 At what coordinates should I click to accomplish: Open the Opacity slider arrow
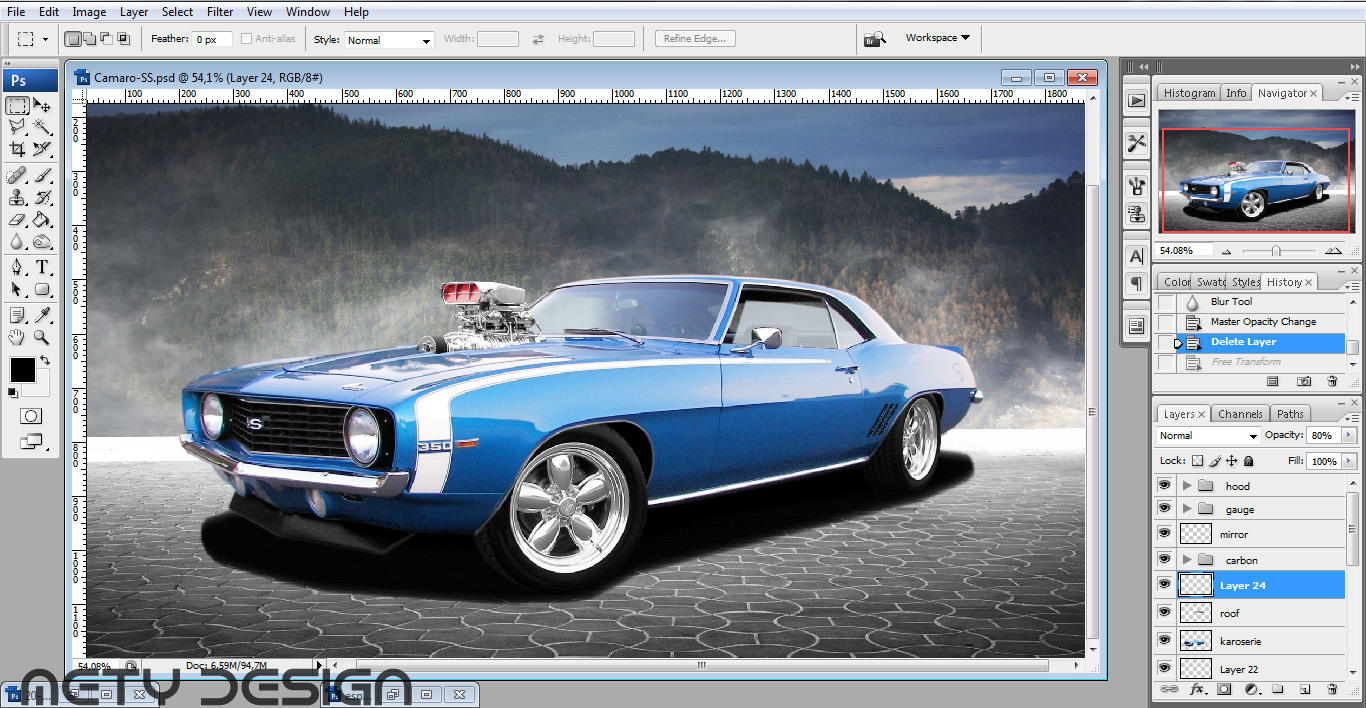(x=1349, y=436)
